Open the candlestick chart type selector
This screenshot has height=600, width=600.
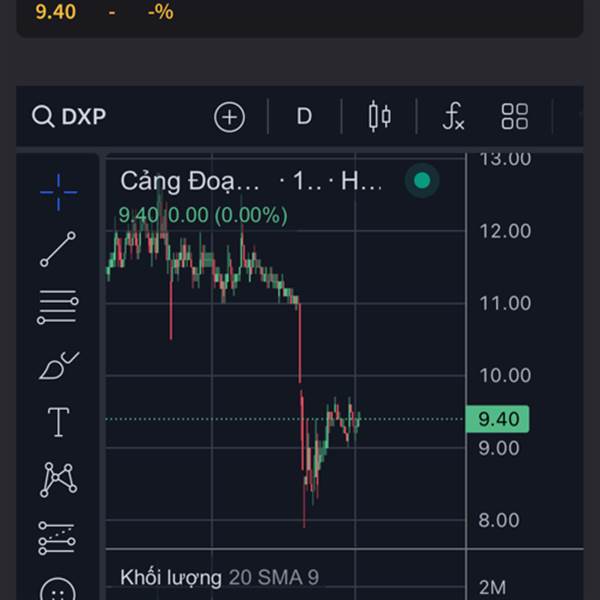tap(379, 116)
